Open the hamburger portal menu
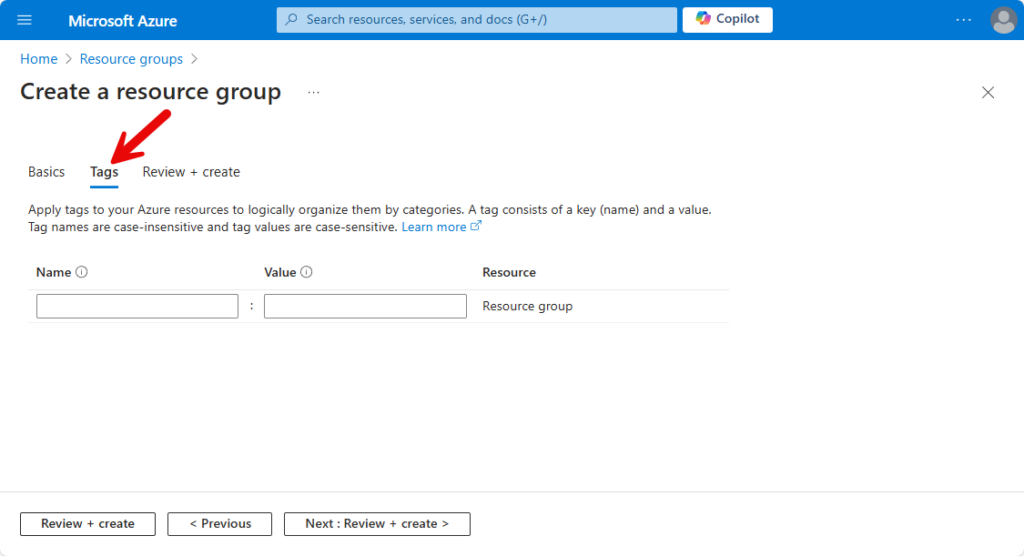This screenshot has width=1024, height=556. 24,20
